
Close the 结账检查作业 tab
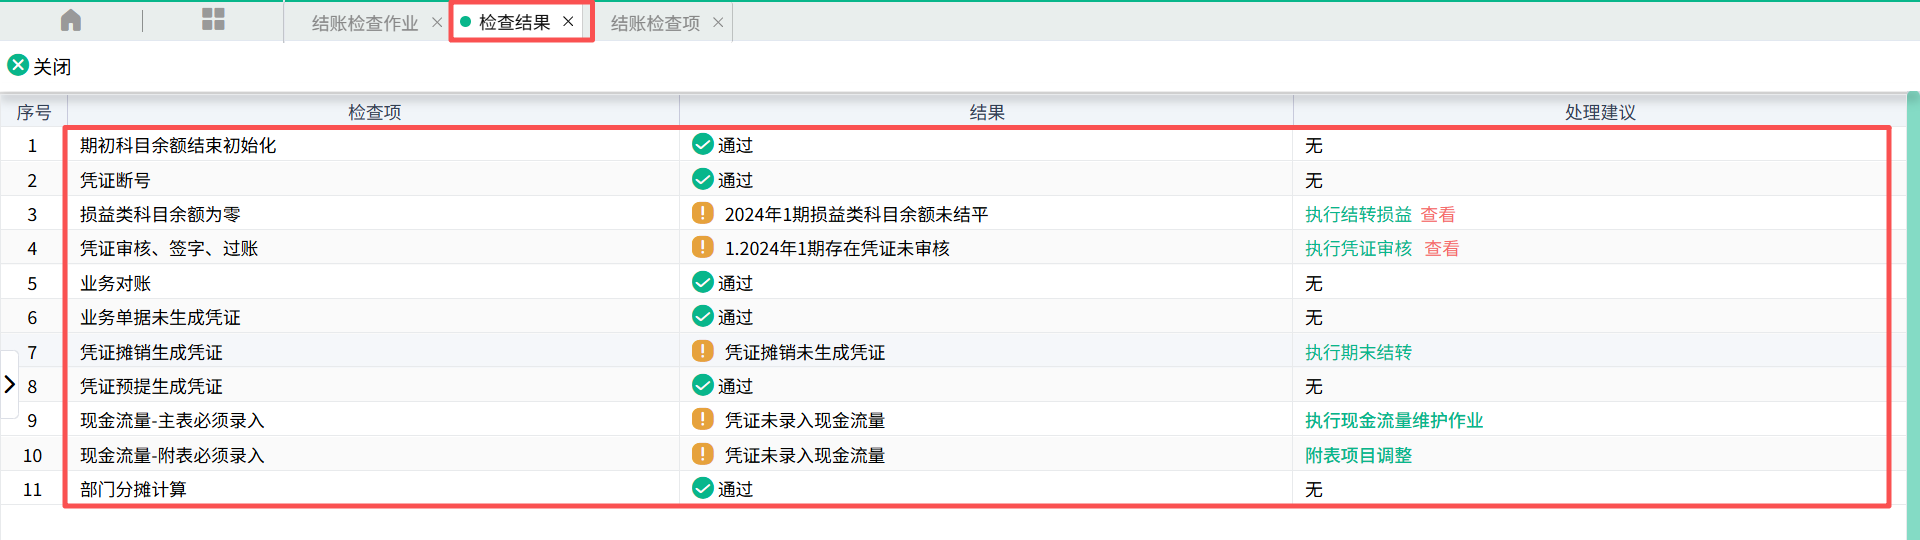point(437,23)
